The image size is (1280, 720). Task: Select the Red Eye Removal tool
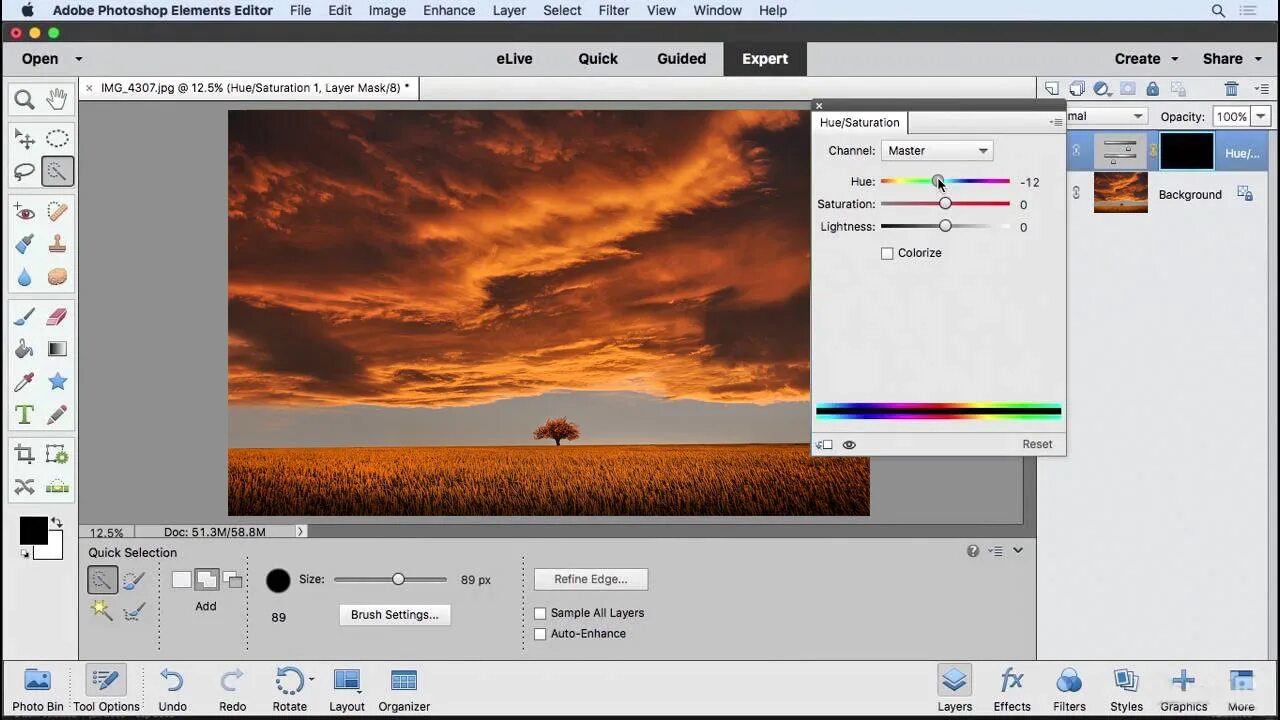click(25, 211)
